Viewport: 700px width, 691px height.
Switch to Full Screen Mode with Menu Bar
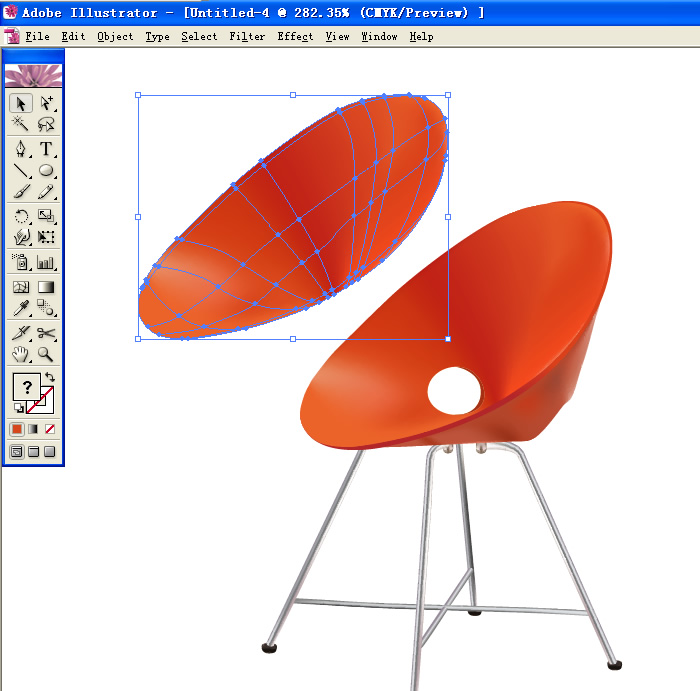point(33,452)
